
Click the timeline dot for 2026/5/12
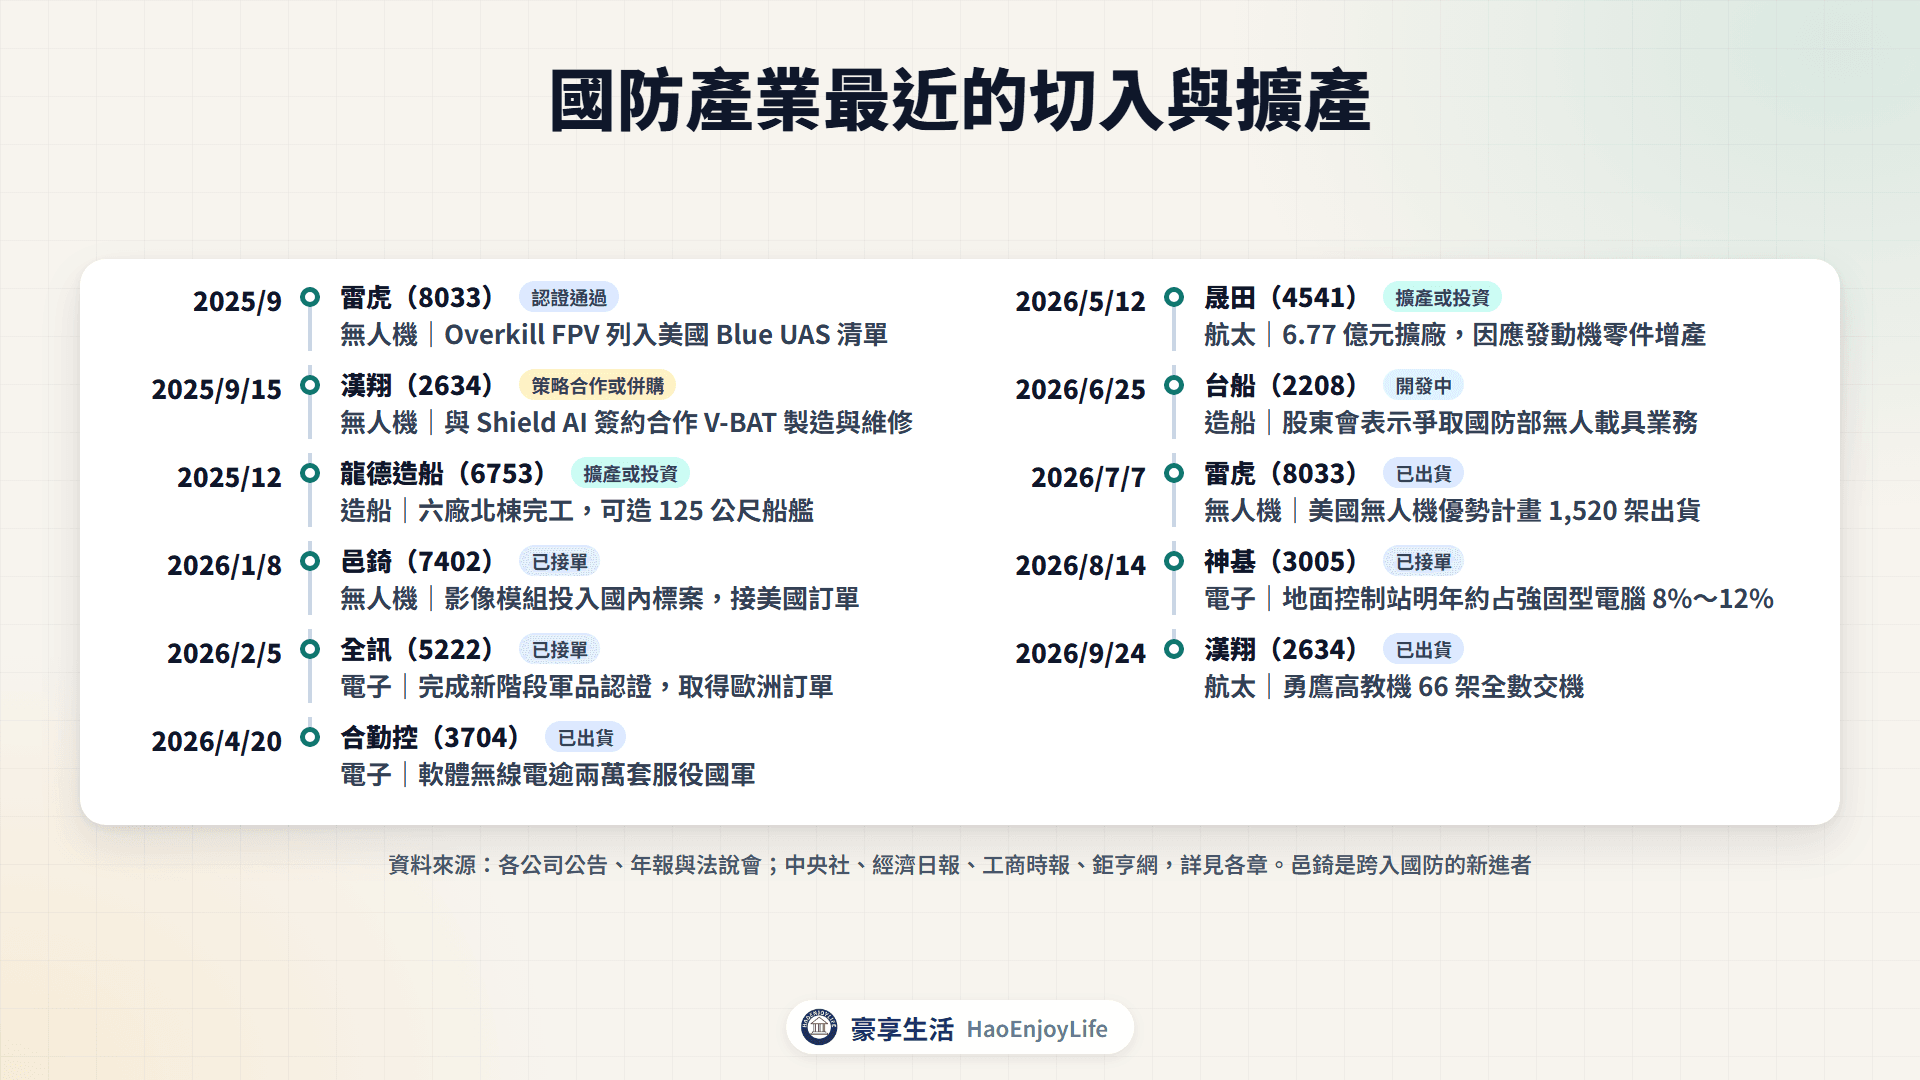coord(1174,297)
